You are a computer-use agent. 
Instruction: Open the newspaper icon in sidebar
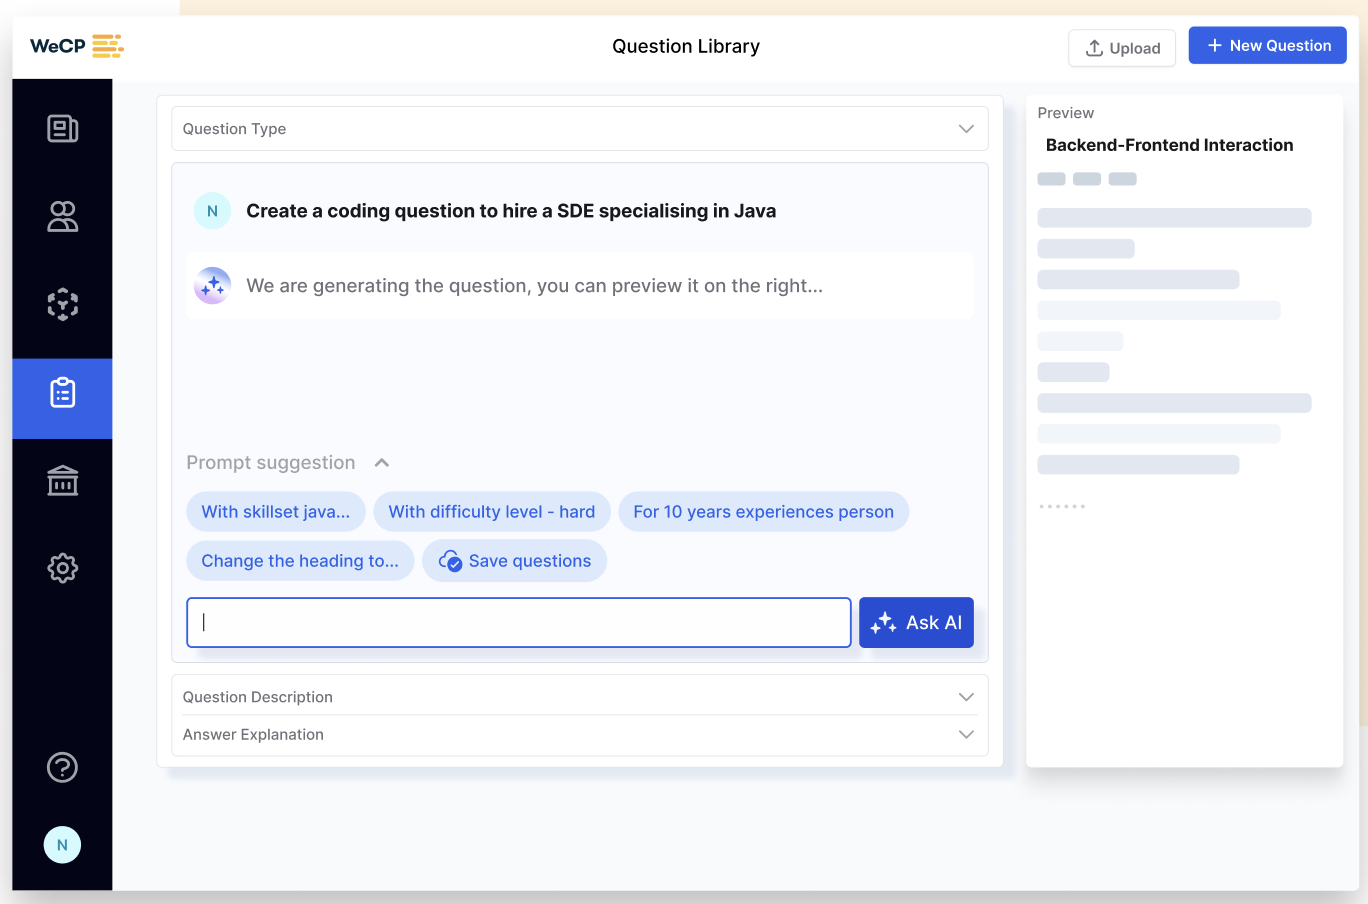pyautogui.click(x=62, y=129)
